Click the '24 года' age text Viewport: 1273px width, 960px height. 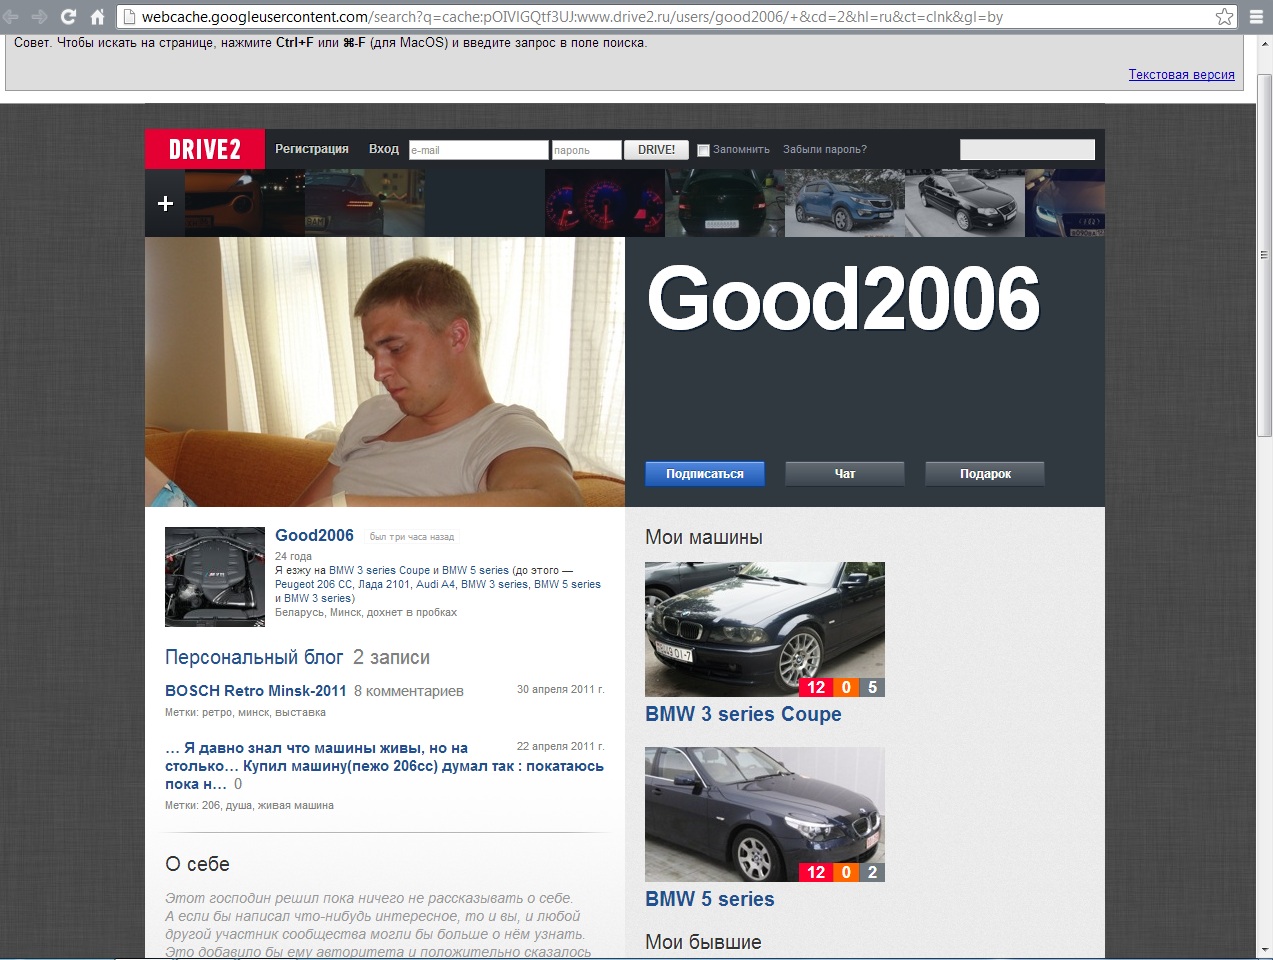click(293, 556)
